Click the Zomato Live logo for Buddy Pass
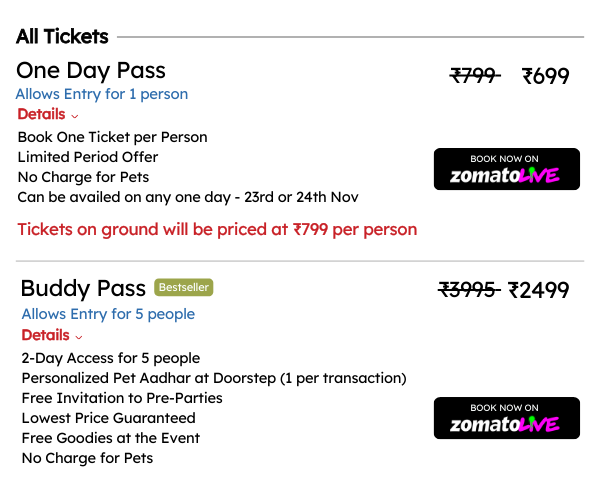 pyautogui.click(x=505, y=425)
